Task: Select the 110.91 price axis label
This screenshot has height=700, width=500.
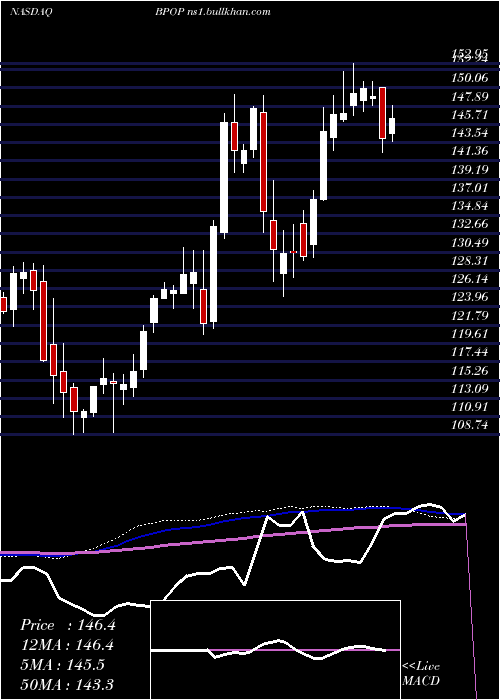Action: 469,407
